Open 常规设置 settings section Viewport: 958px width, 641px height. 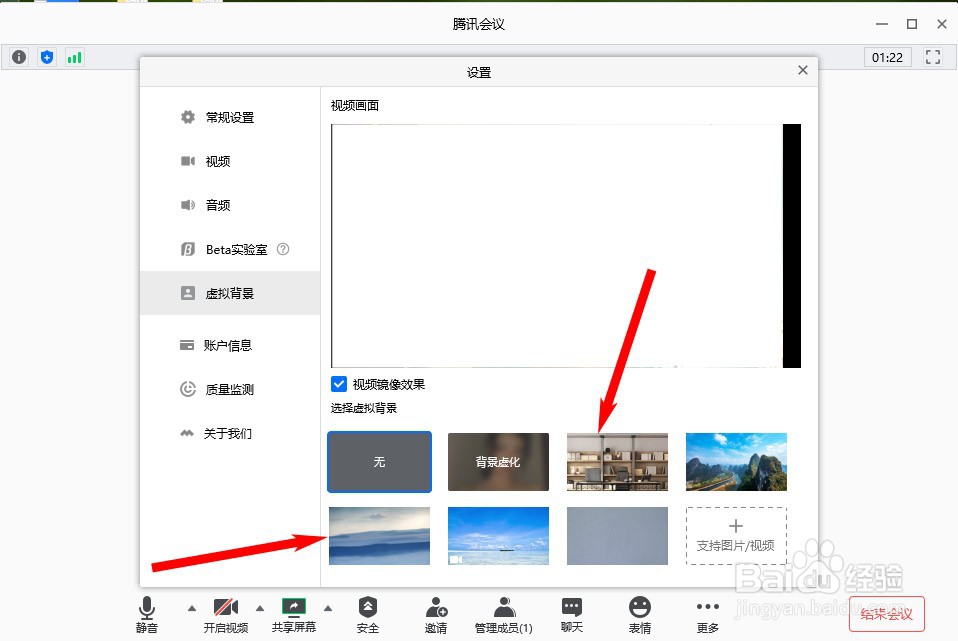pos(230,117)
